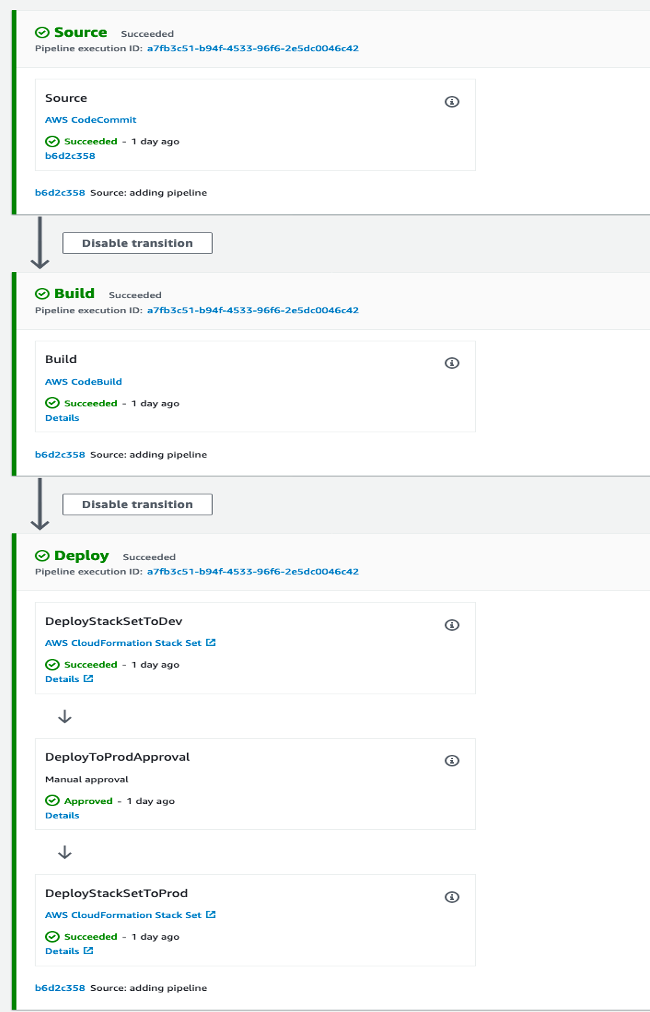The height and width of the screenshot is (1012, 650).
Task: Click the green Approved checkmark in DeployToProdApproval
Action: (x=53, y=801)
